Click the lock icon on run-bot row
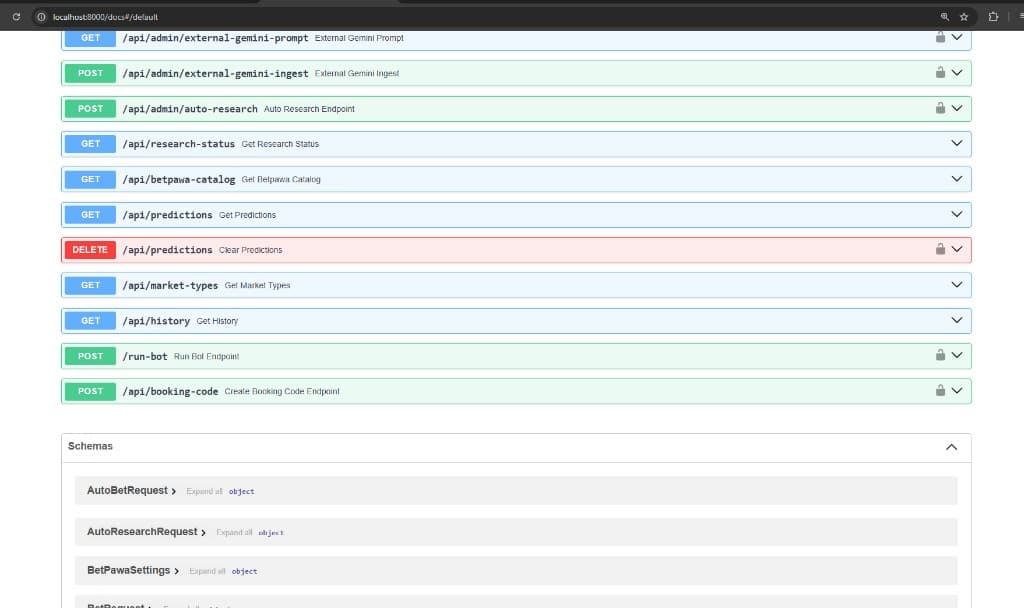The height and width of the screenshot is (608, 1024). point(940,355)
